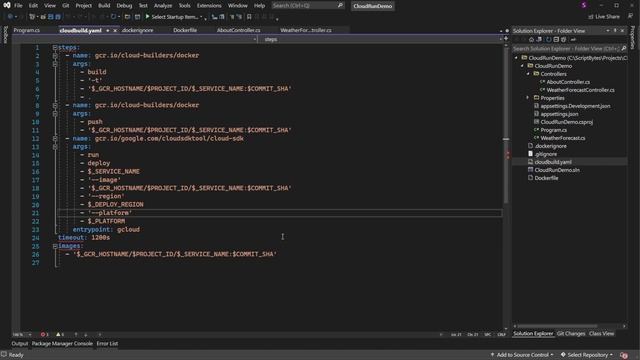Click Home icon in Solution Explorer toolbar
Image resolution: width=640 pixels, height=360 pixels.
(531, 40)
